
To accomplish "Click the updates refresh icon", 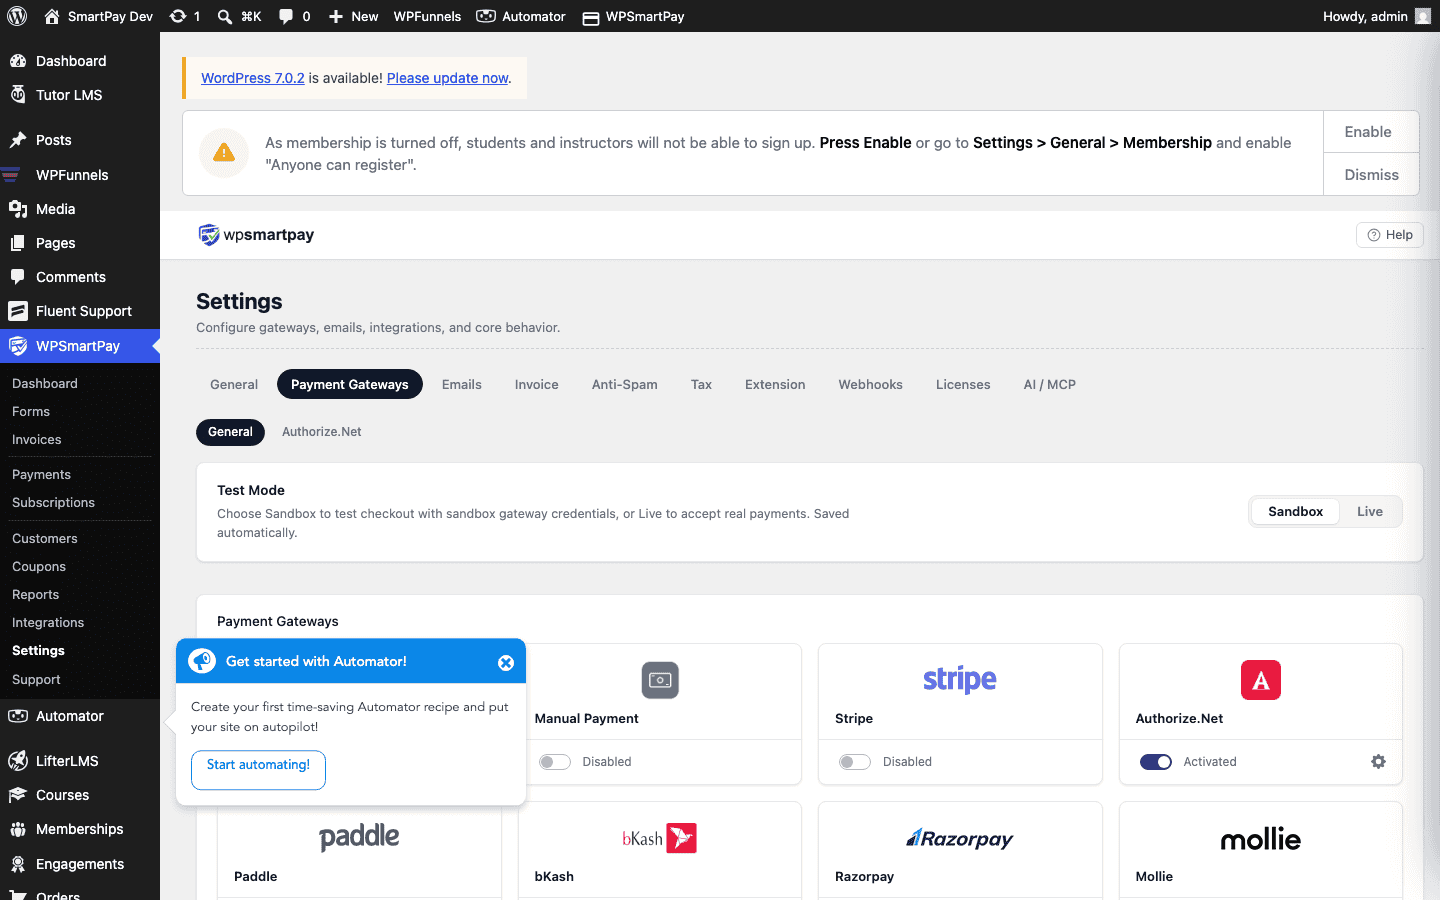I will click(178, 16).
